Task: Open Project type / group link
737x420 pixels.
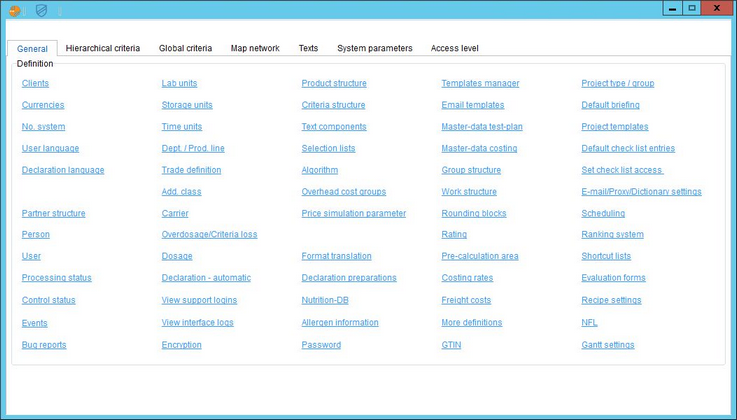Action: (617, 83)
